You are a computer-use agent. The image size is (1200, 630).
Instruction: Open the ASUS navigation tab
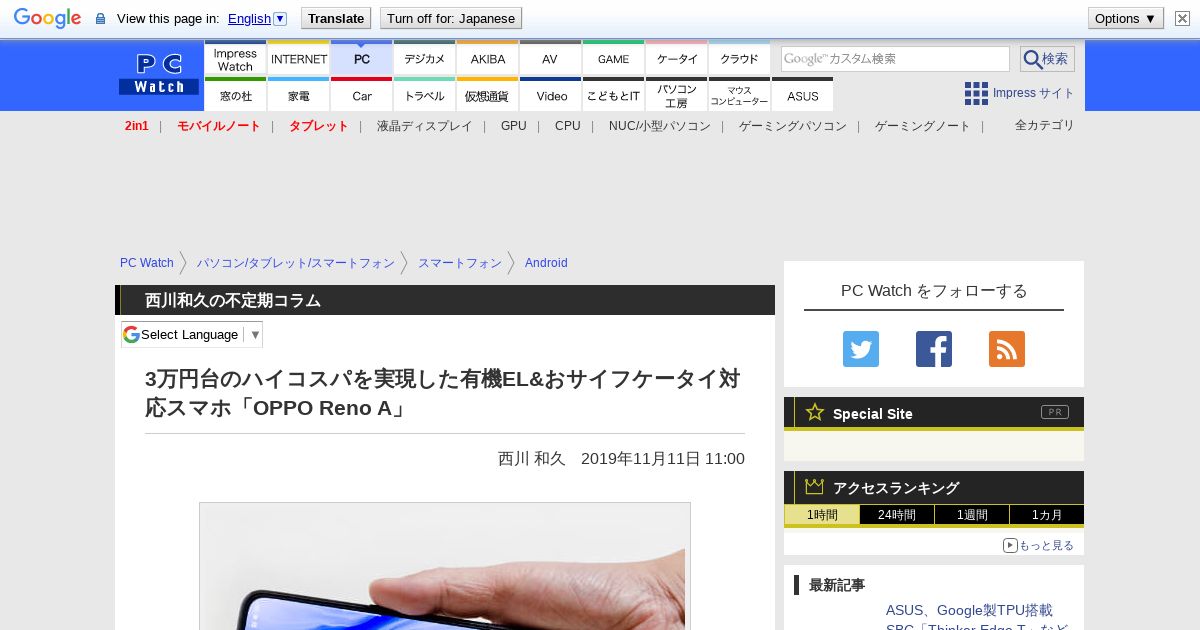coord(803,95)
